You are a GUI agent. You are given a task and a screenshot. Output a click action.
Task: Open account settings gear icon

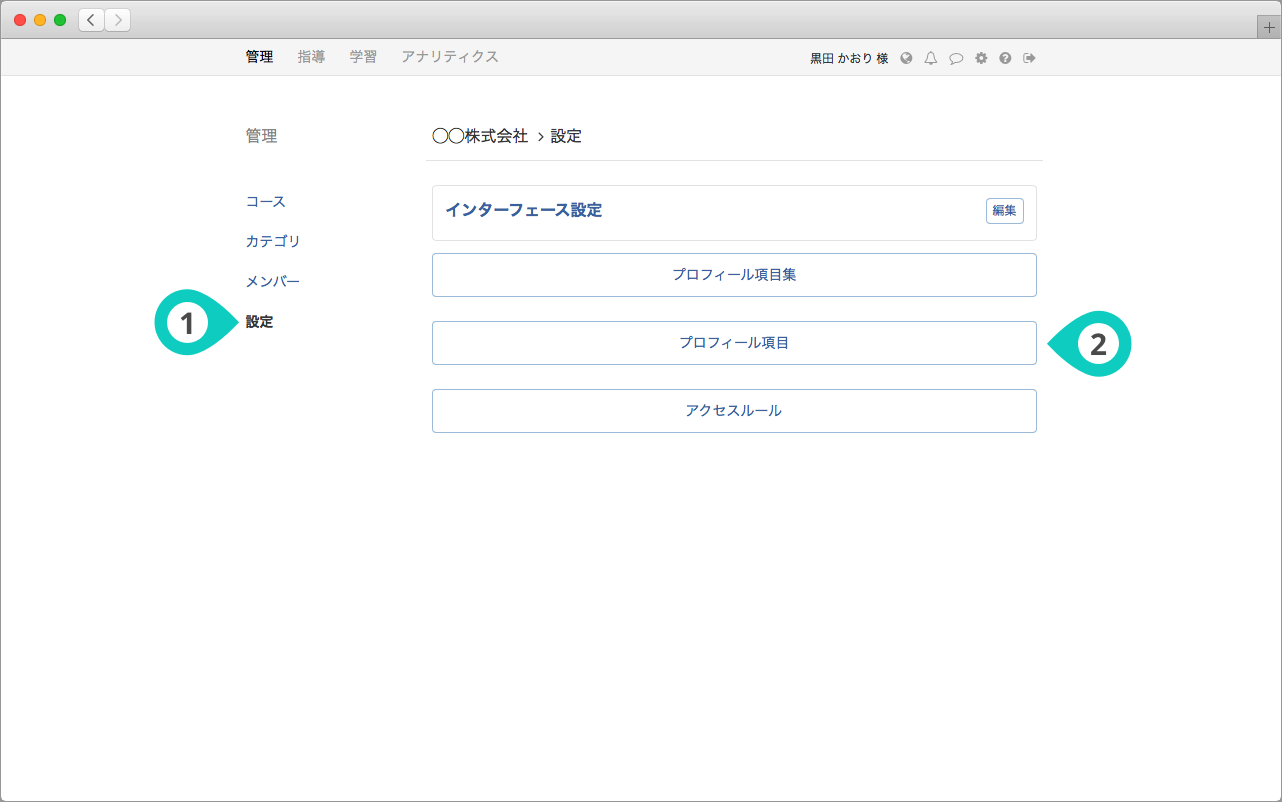pos(981,58)
